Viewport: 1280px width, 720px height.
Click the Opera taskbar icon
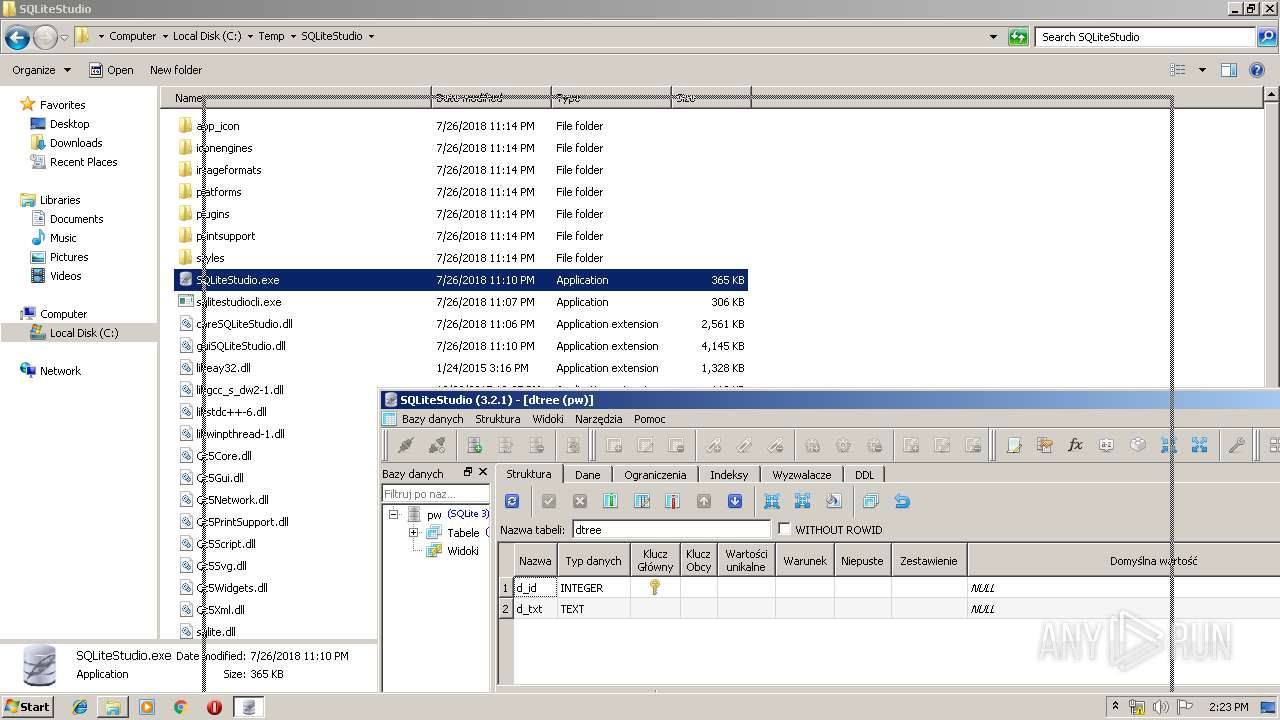[x=214, y=707]
